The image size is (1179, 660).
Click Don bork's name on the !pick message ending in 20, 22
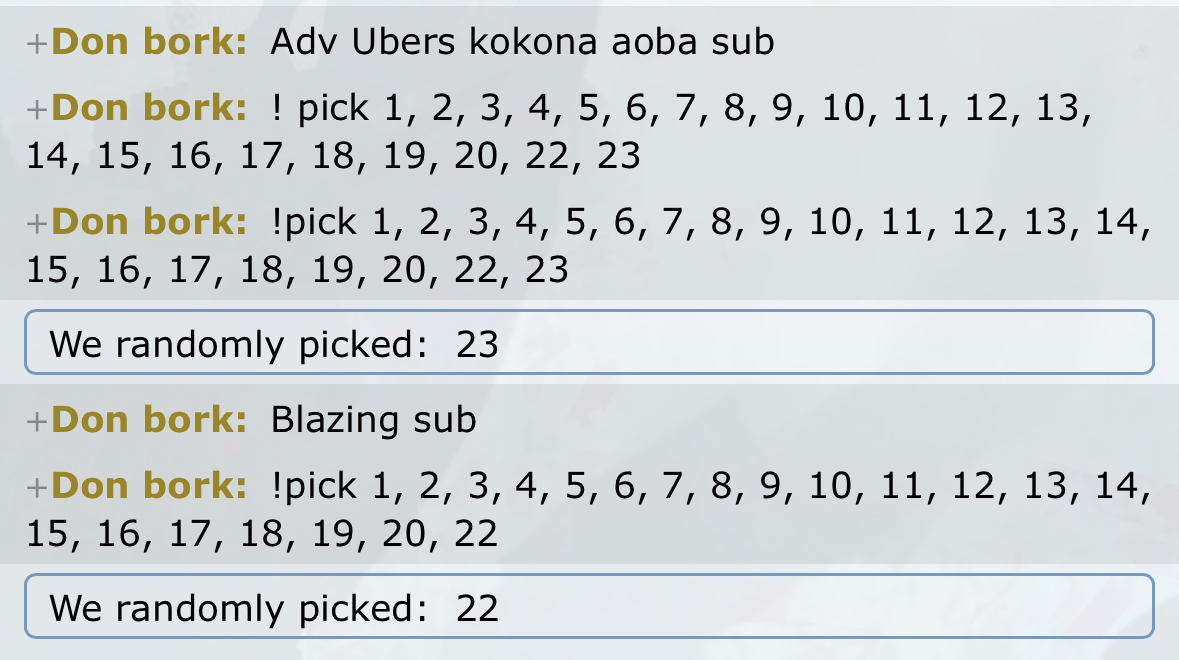point(148,486)
